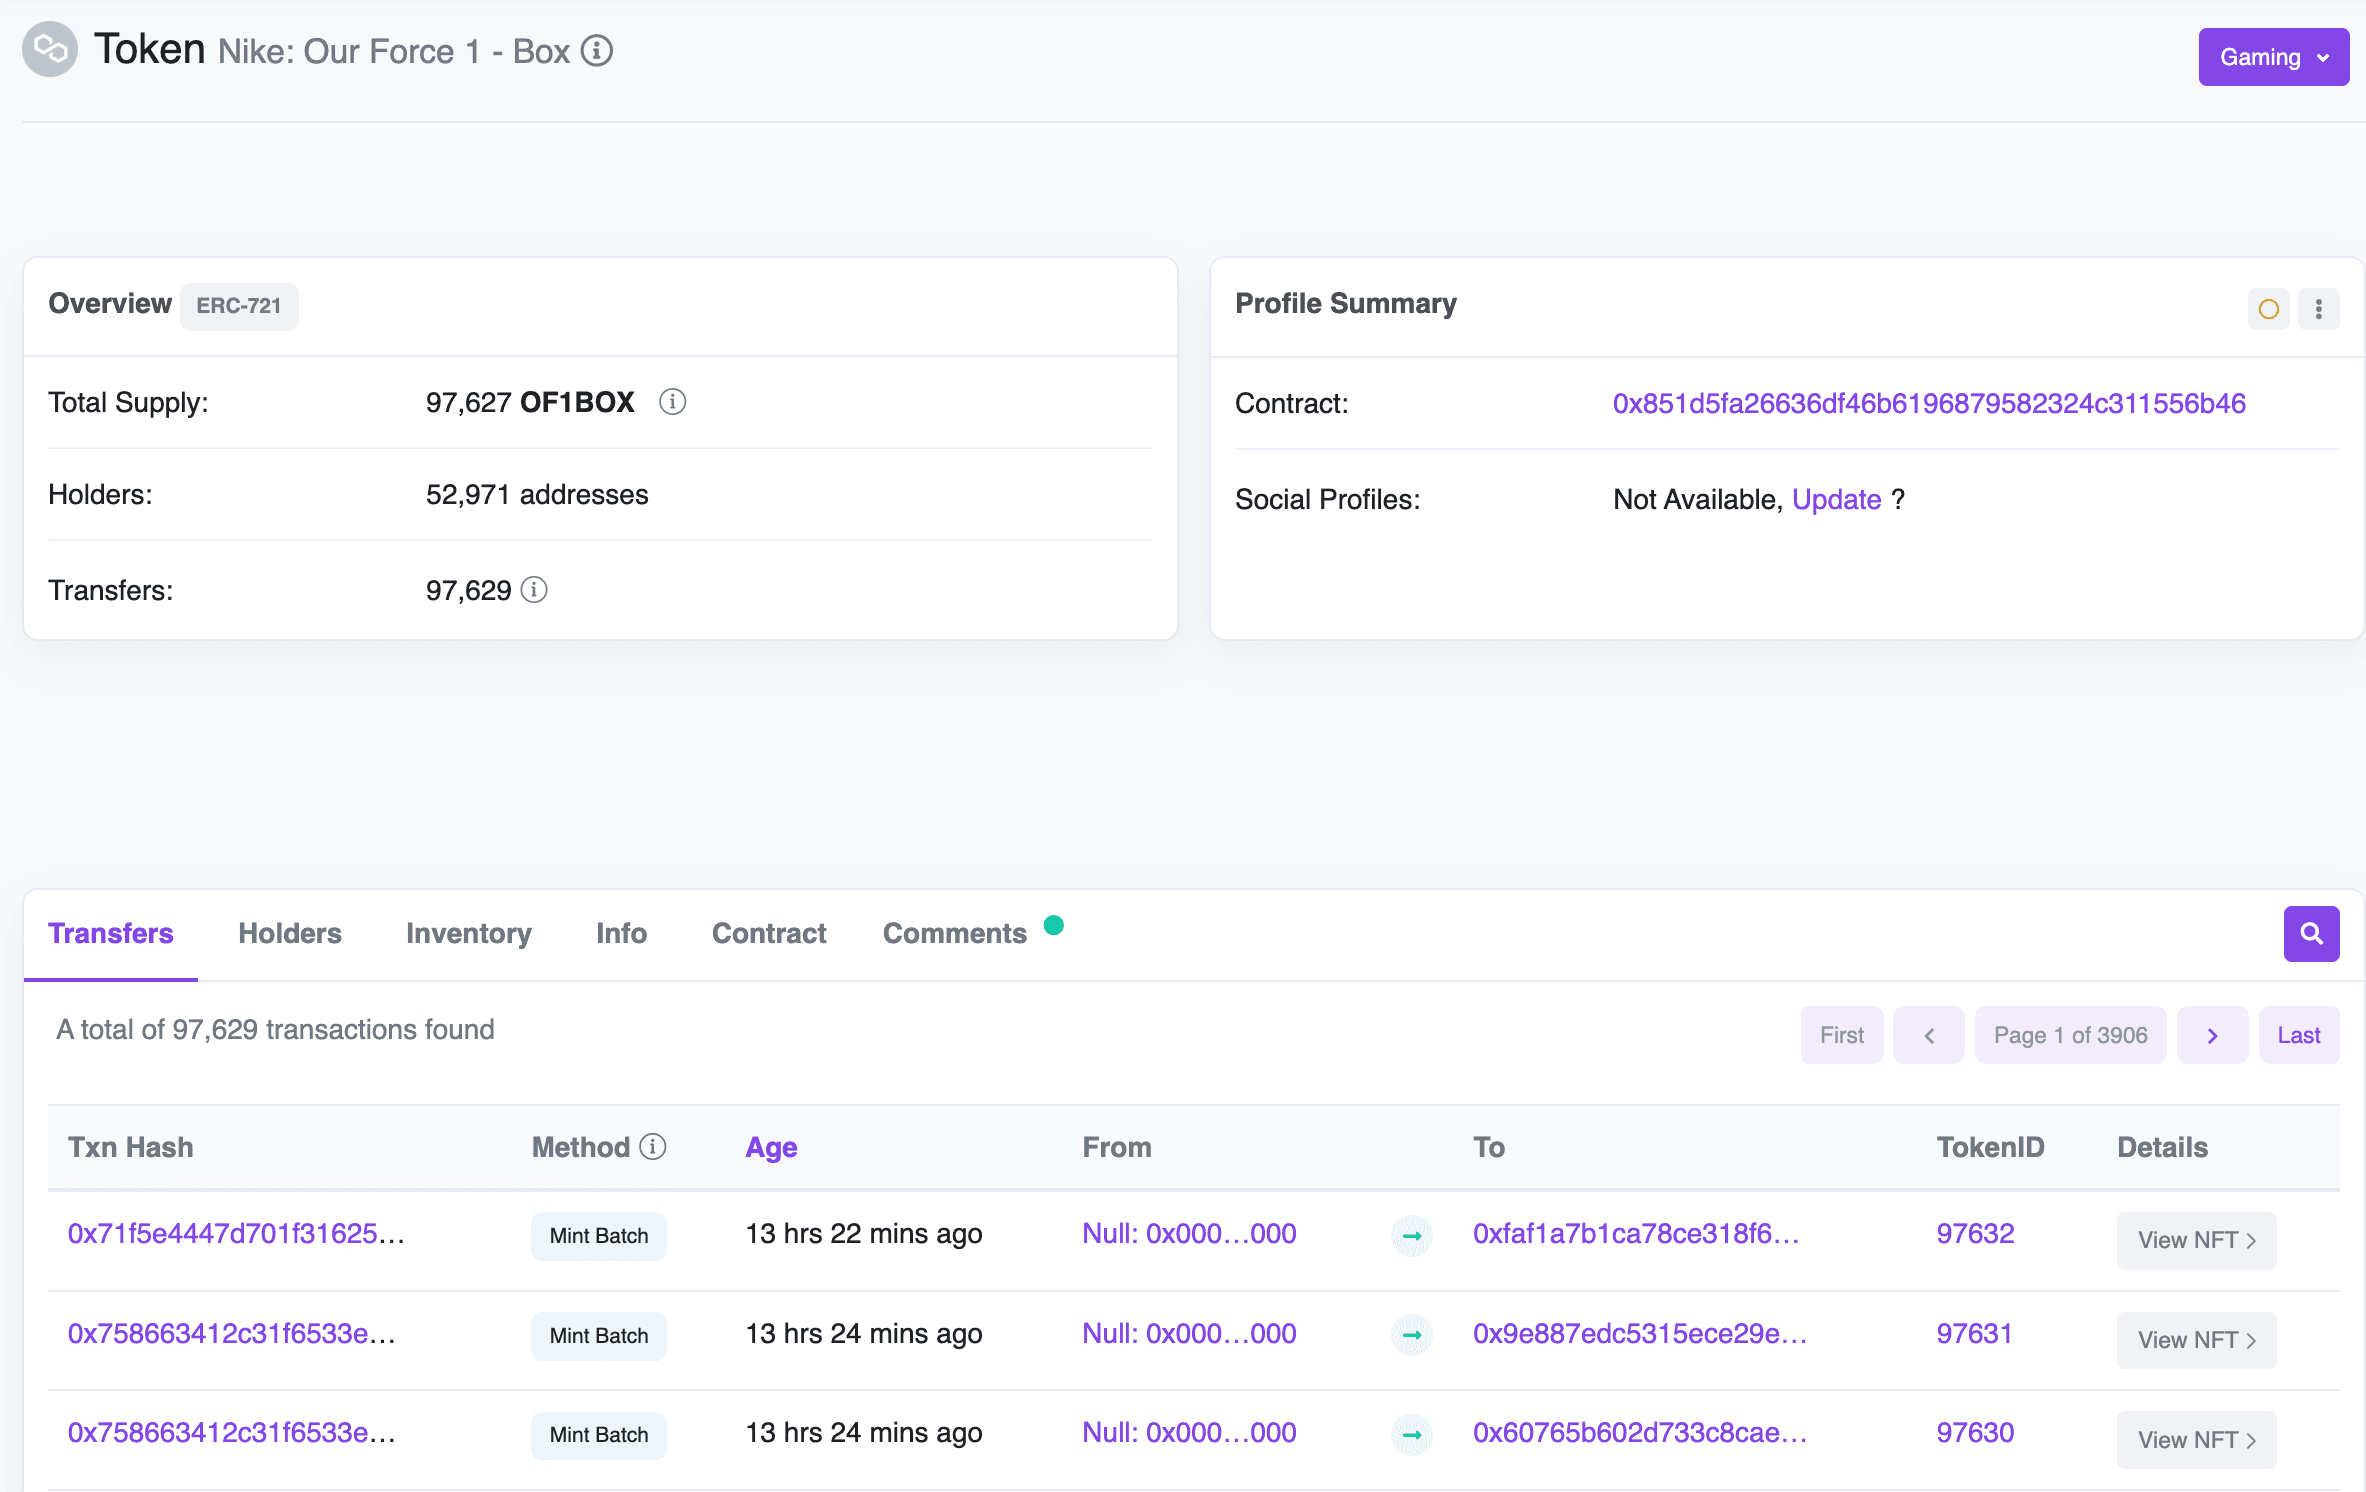The image size is (2366, 1492).
Task: Go to previous page with left chevron
Action: 1929,1035
